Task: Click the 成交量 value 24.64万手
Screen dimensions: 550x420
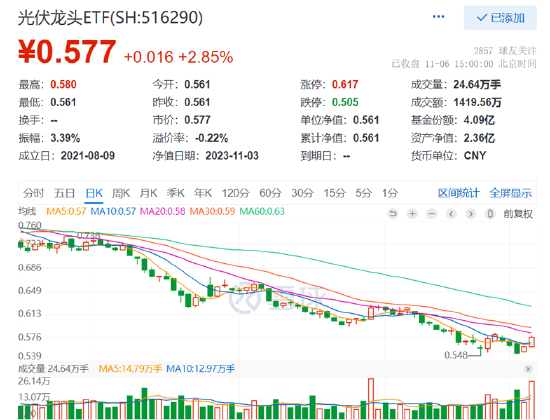Action: point(477,85)
